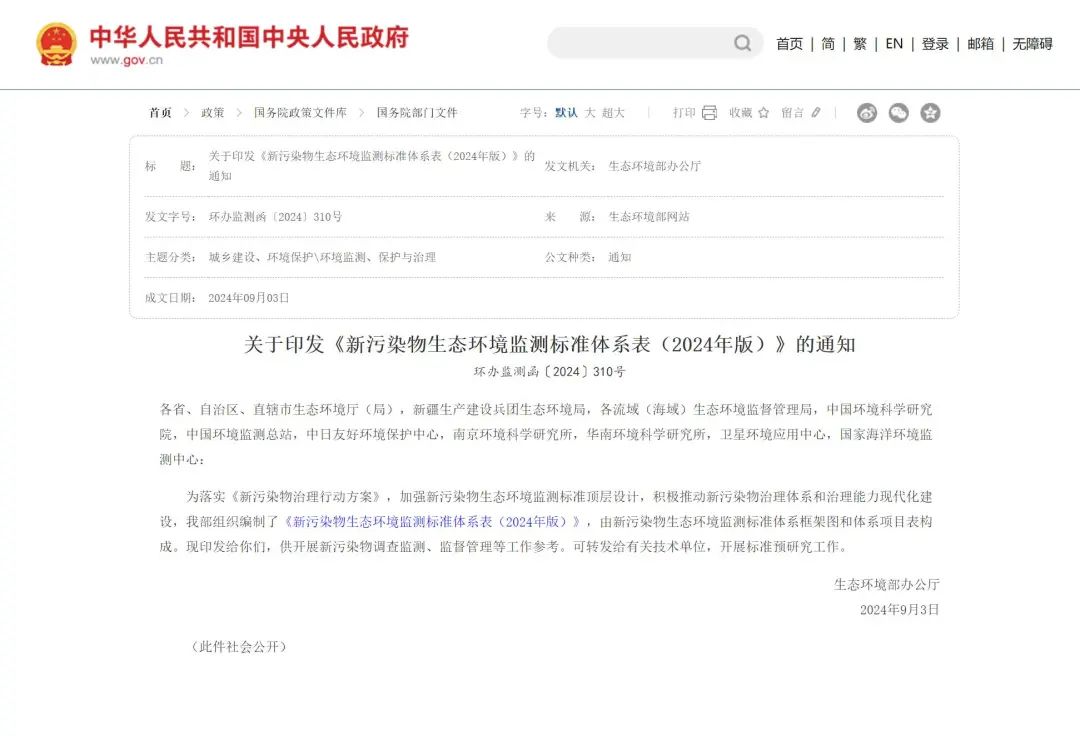Share the article to WeChat

point(898,113)
